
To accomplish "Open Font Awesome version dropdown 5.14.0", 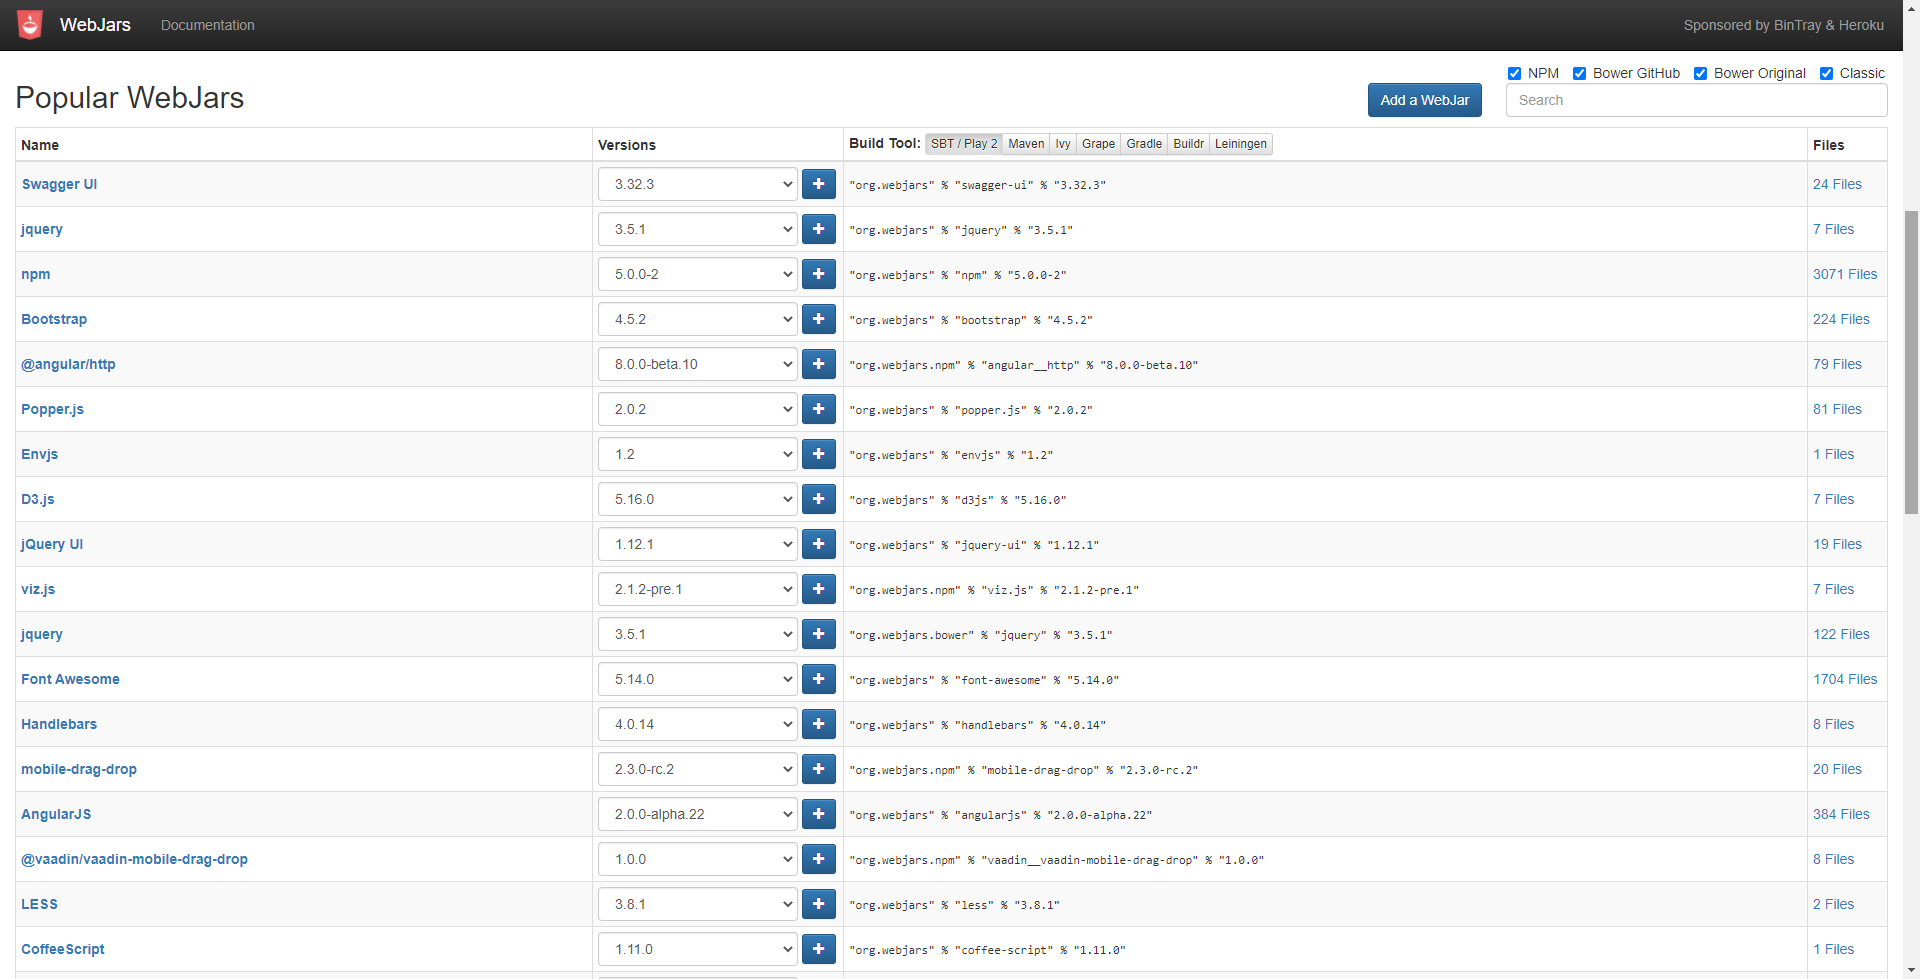I will (x=697, y=679).
